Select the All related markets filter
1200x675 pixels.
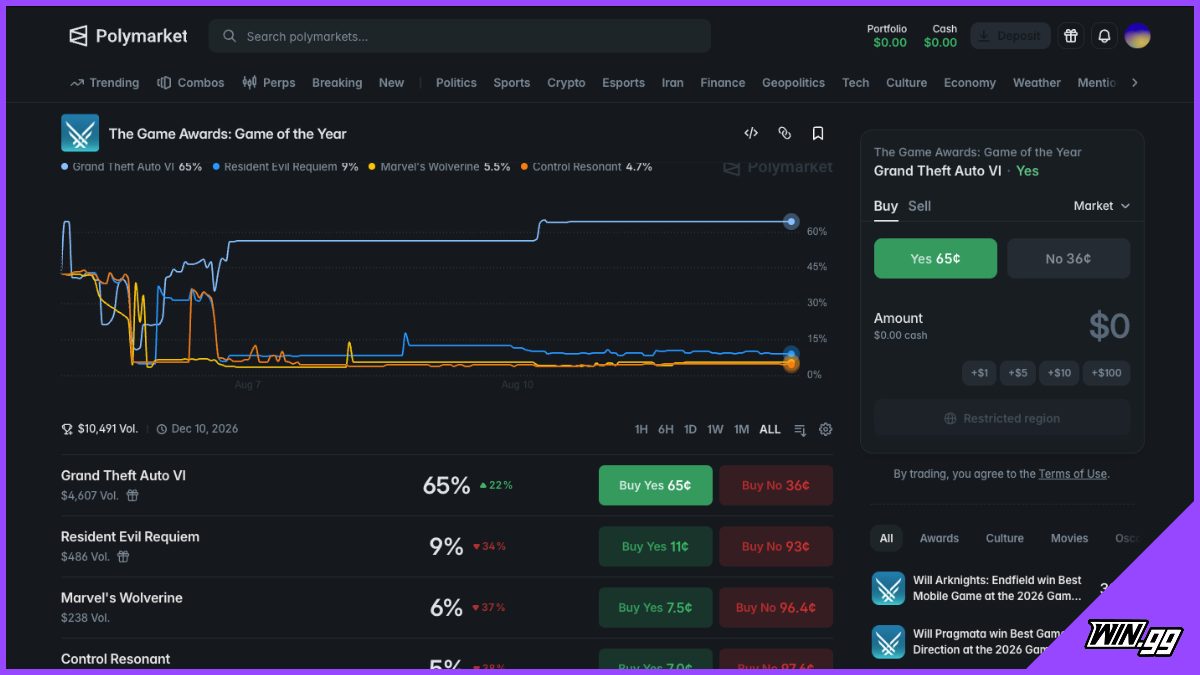click(x=886, y=538)
